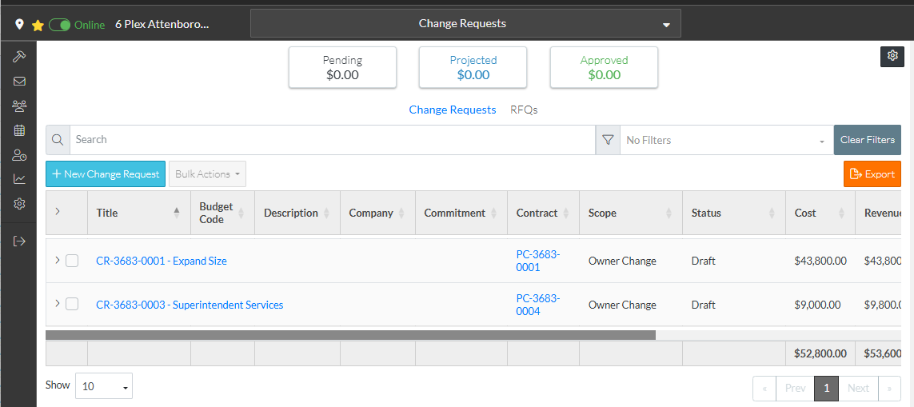
Task: Expand the Show 10 rows dropdown
Action: pyautogui.click(x=104, y=386)
